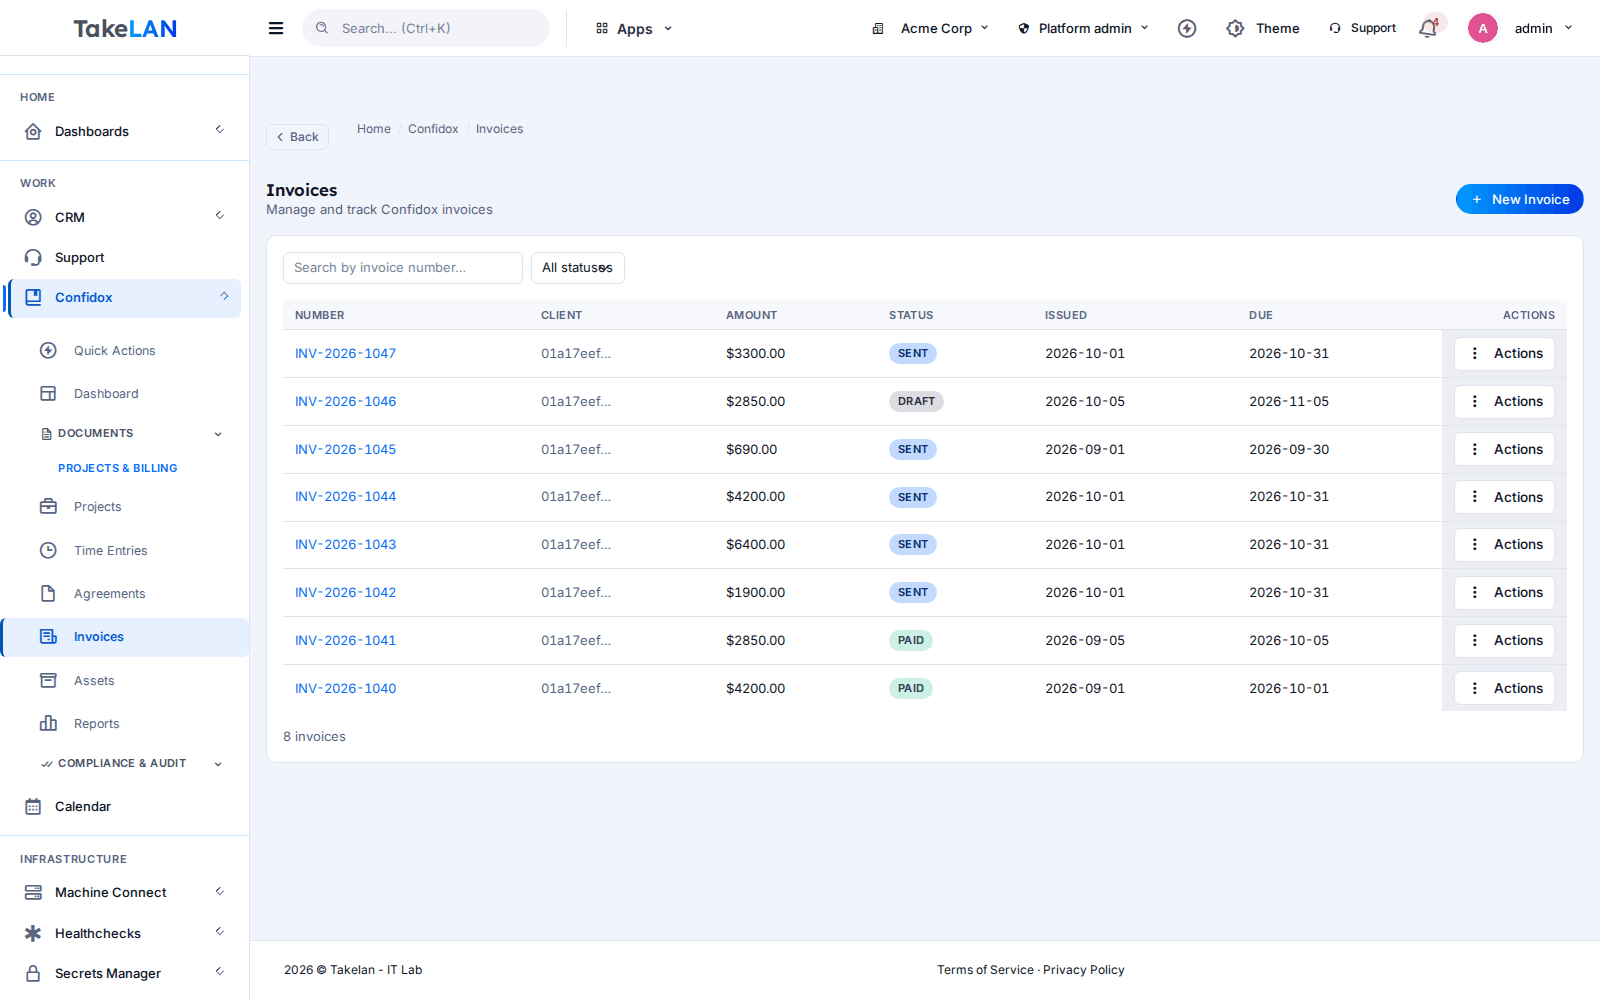Click the Confidox book icon in sidebar

(33, 297)
